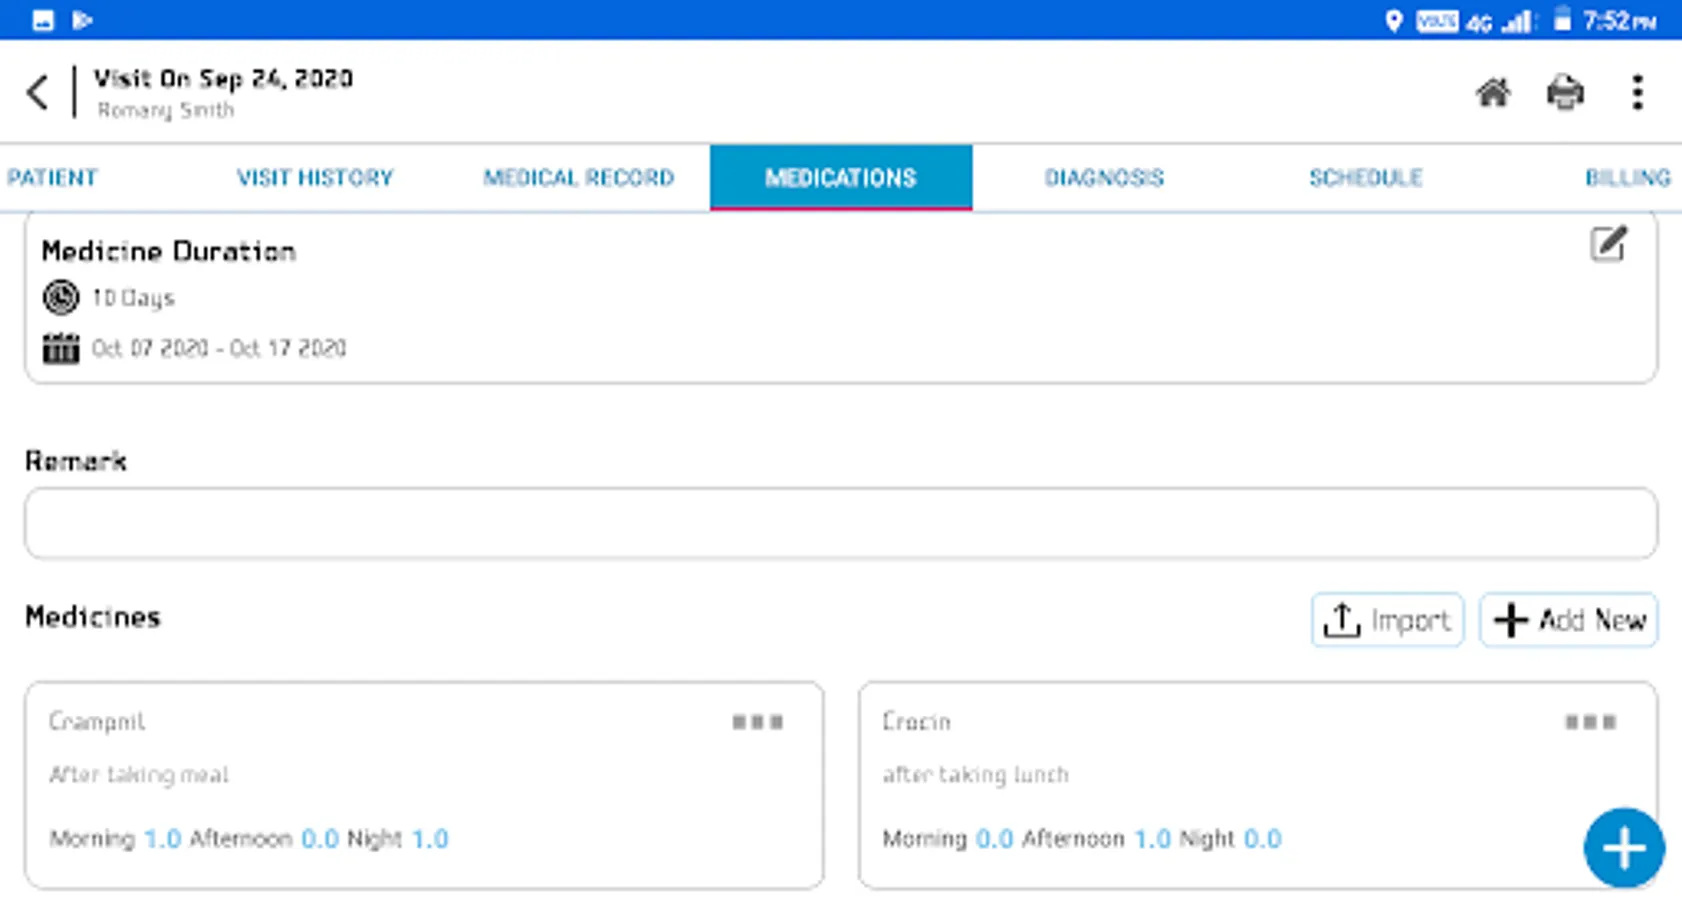
Task: Tap the "Remark" label
Action: (76, 461)
